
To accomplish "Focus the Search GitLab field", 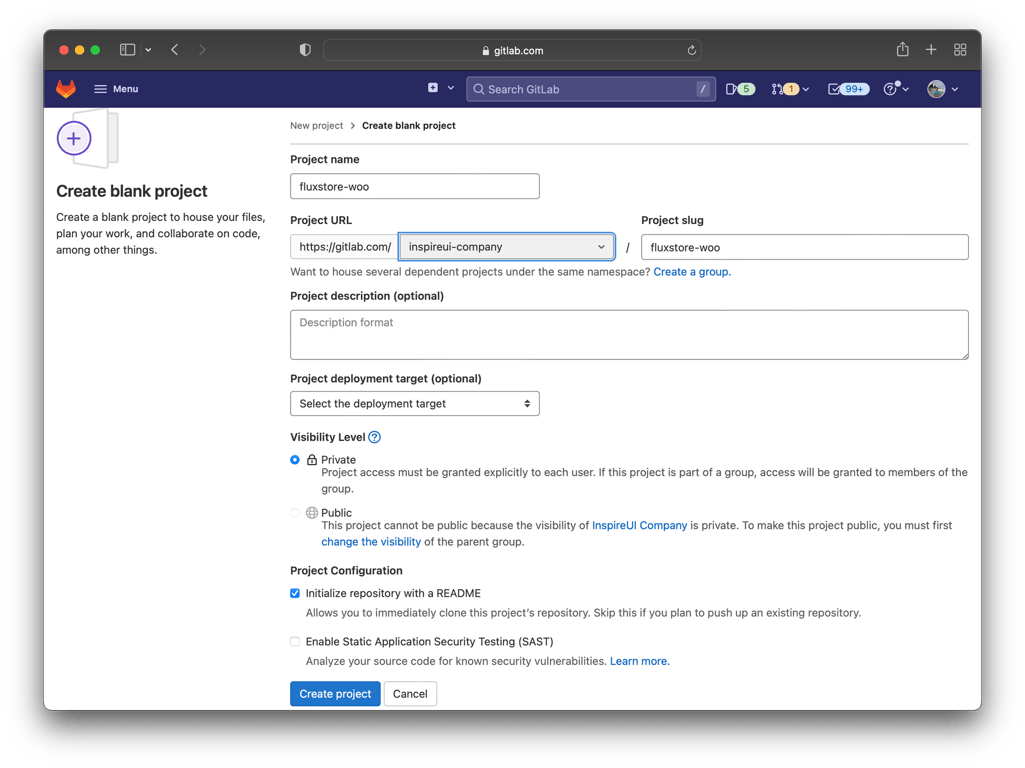I will (x=590, y=89).
